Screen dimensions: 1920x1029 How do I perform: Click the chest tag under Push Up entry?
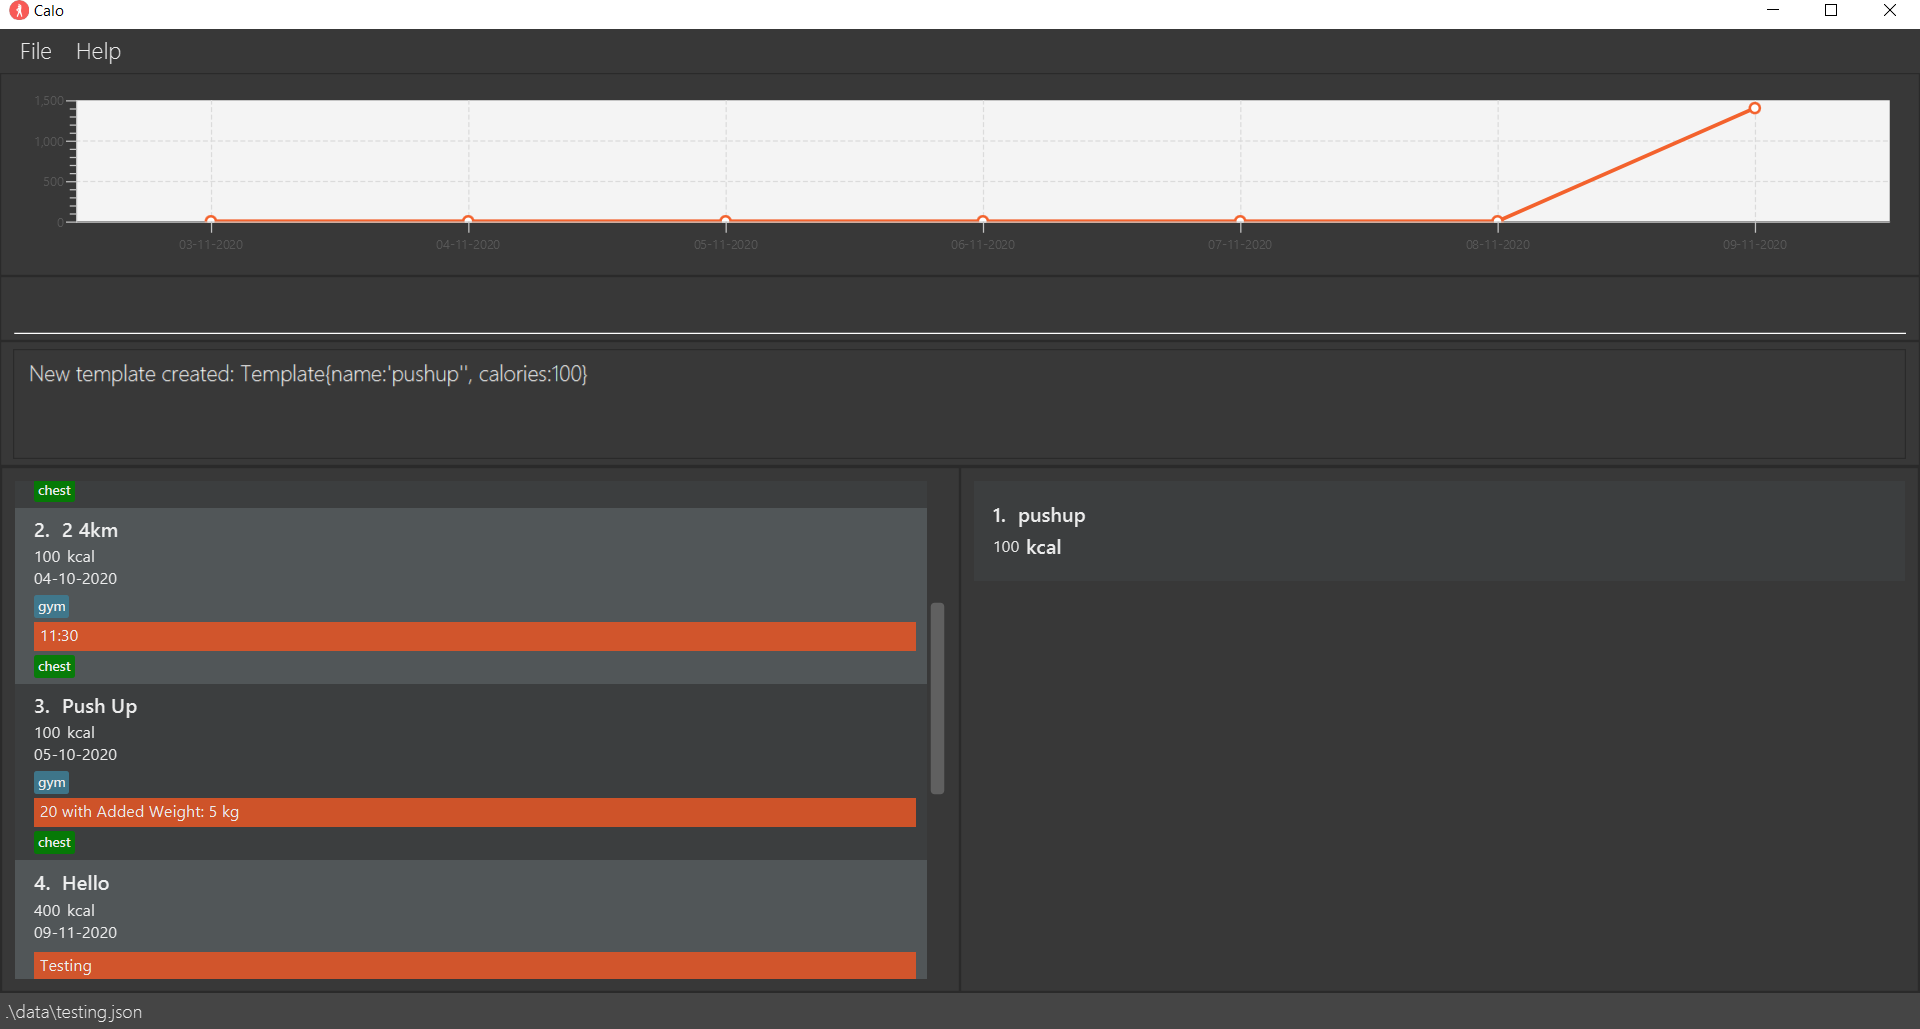[x=55, y=843]
